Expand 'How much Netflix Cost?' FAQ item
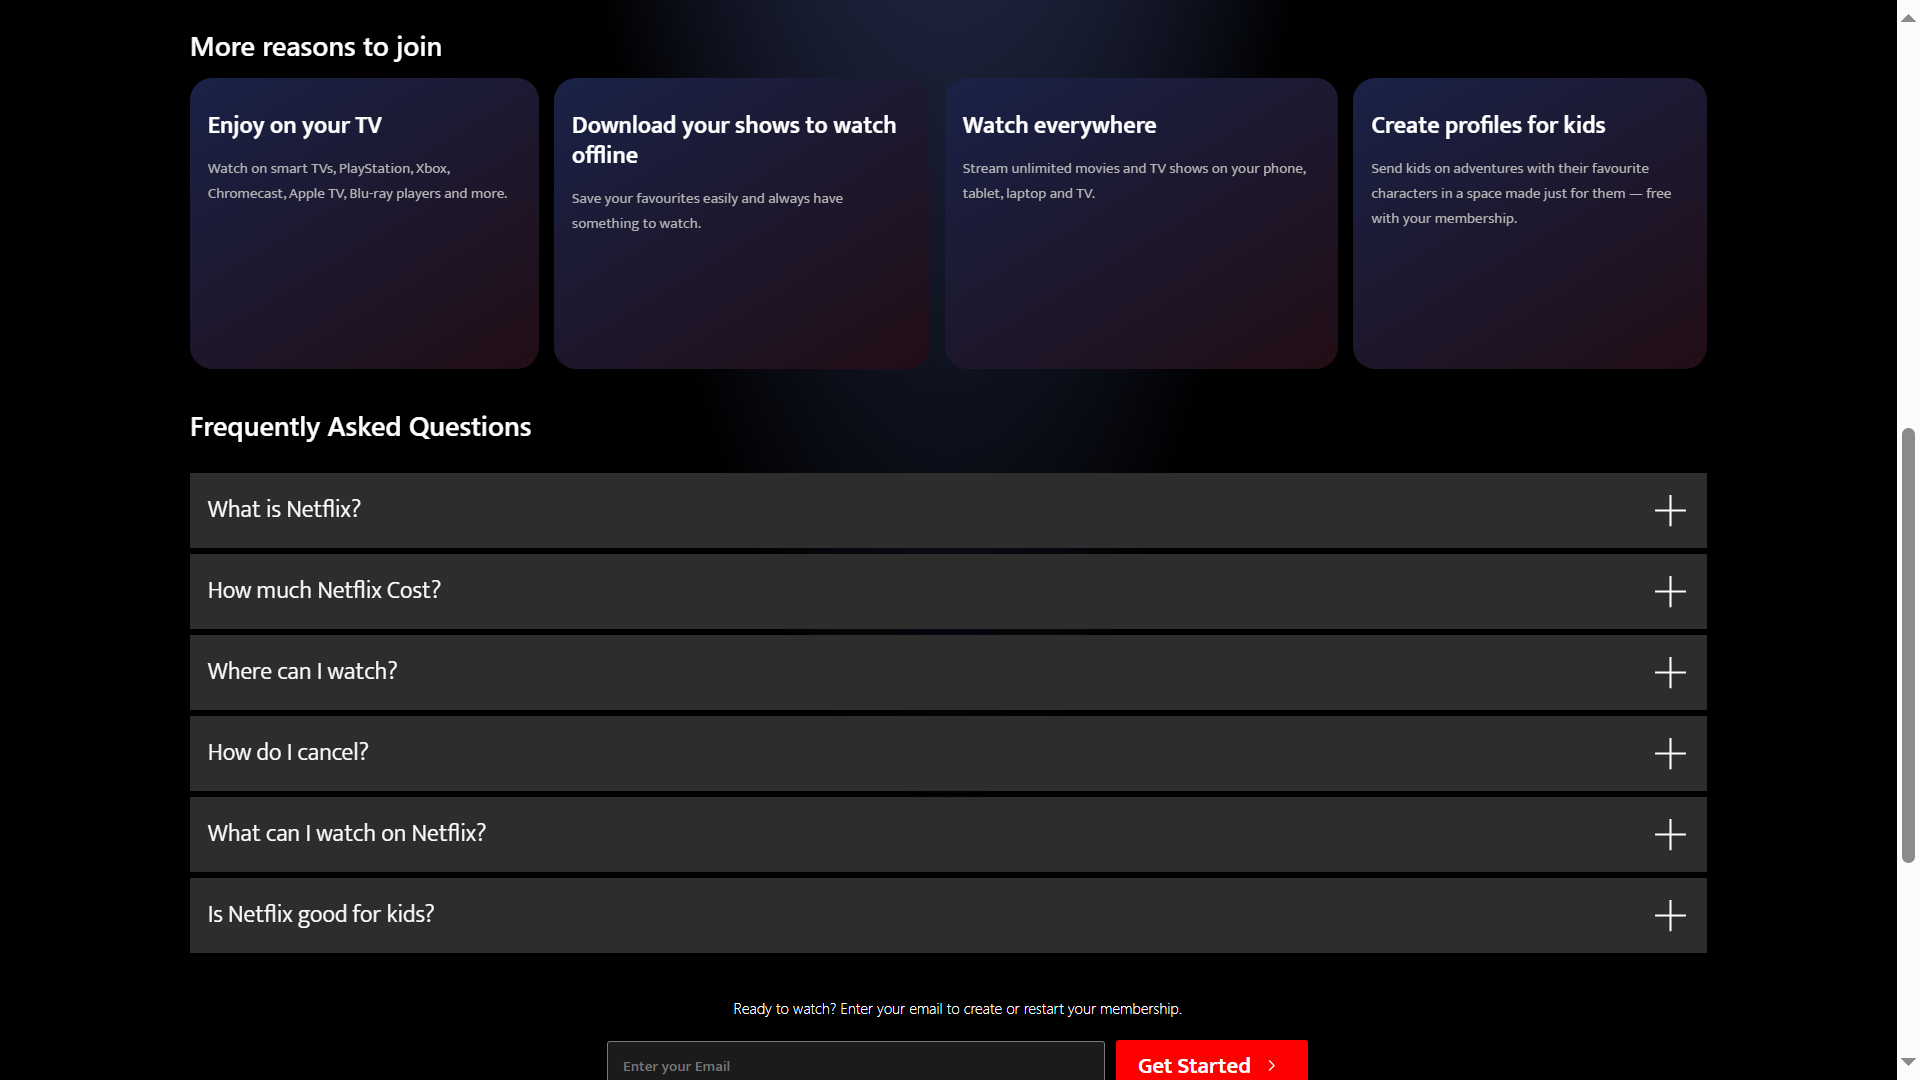The image size is (1920, 1080). (x=324, y=590)
